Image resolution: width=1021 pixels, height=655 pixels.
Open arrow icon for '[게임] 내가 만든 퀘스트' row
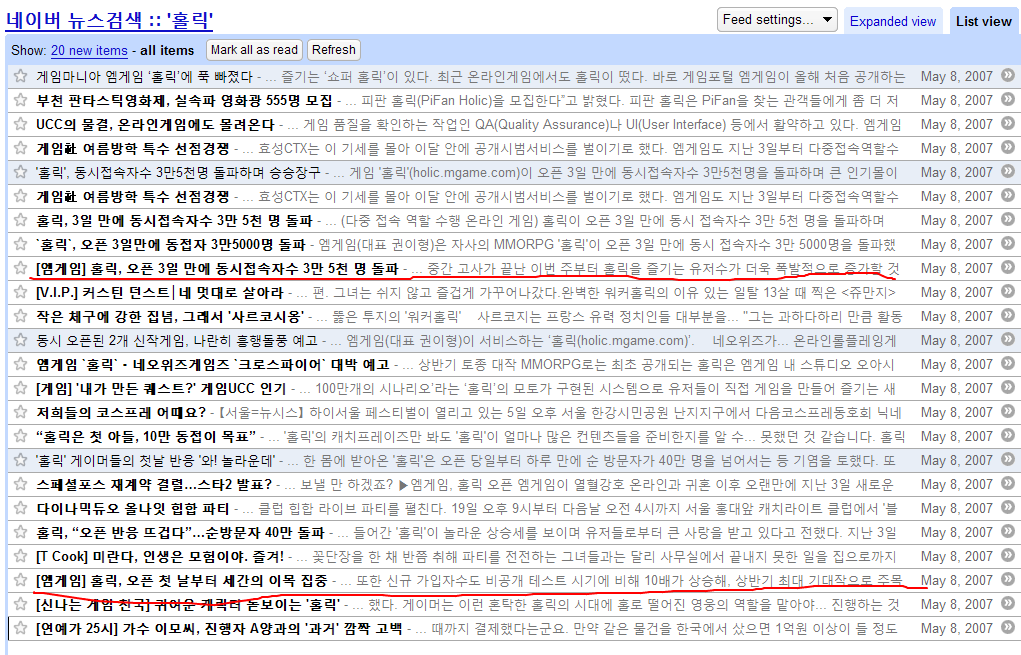(1008, 387)
